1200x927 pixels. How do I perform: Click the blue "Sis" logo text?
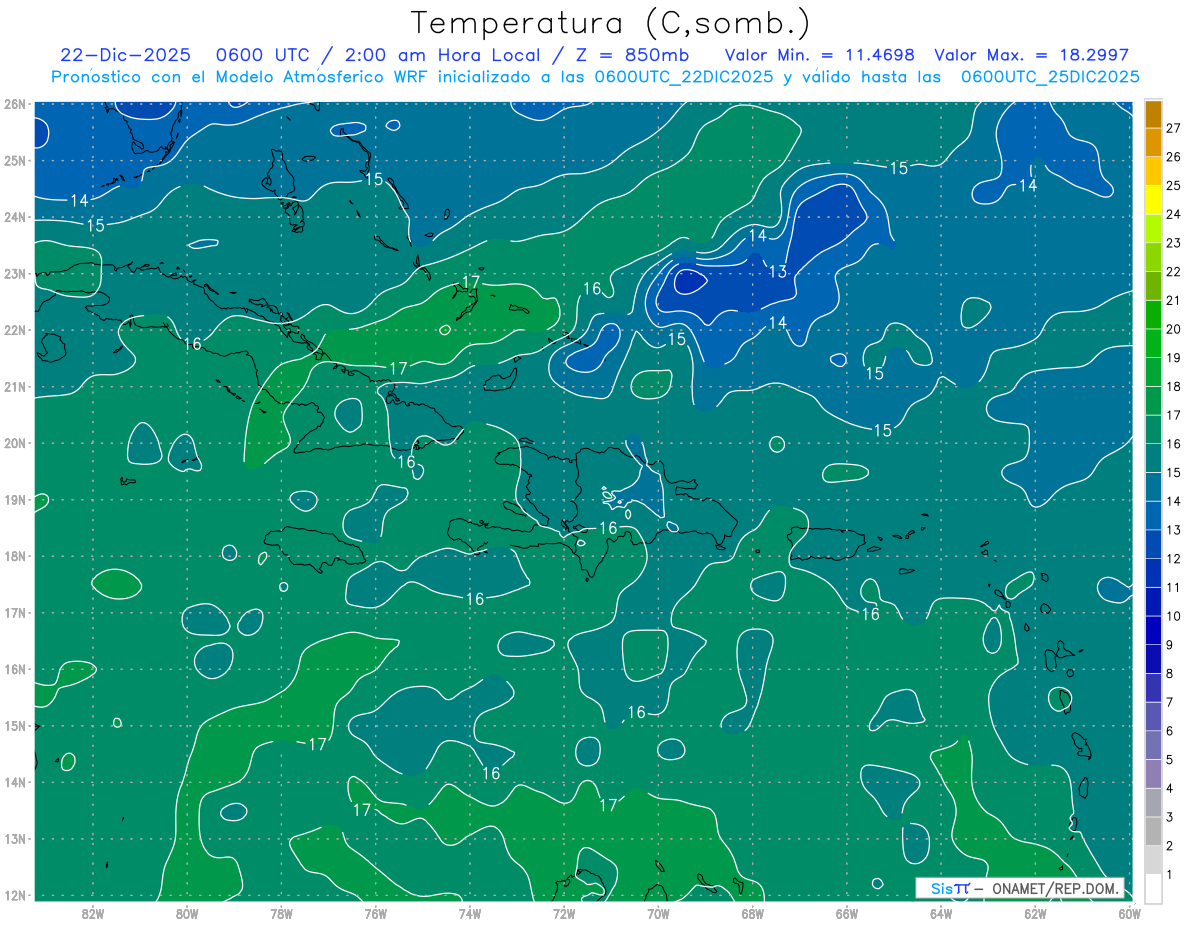point(940,888)
